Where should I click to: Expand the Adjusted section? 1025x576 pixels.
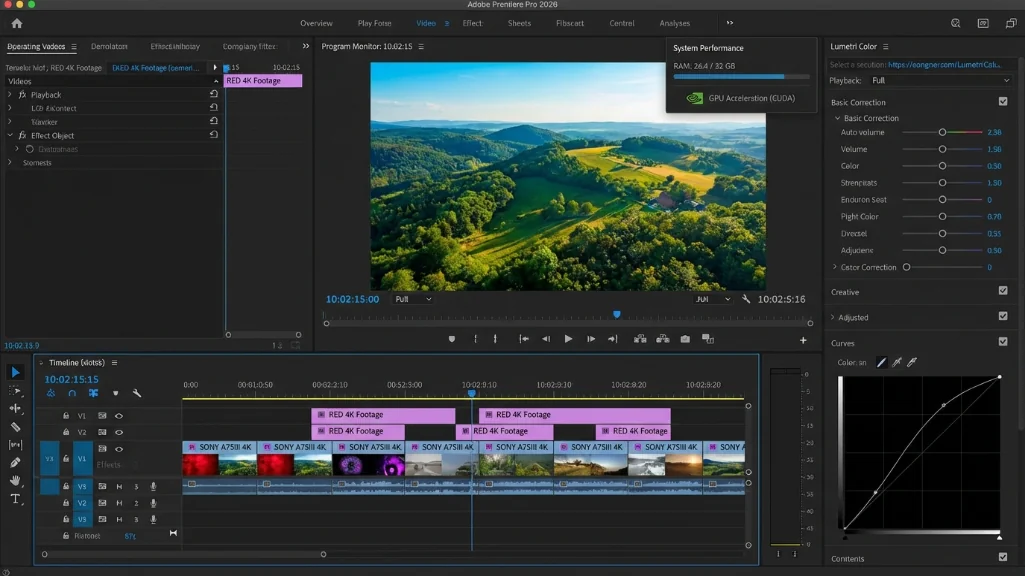[833, 317]
